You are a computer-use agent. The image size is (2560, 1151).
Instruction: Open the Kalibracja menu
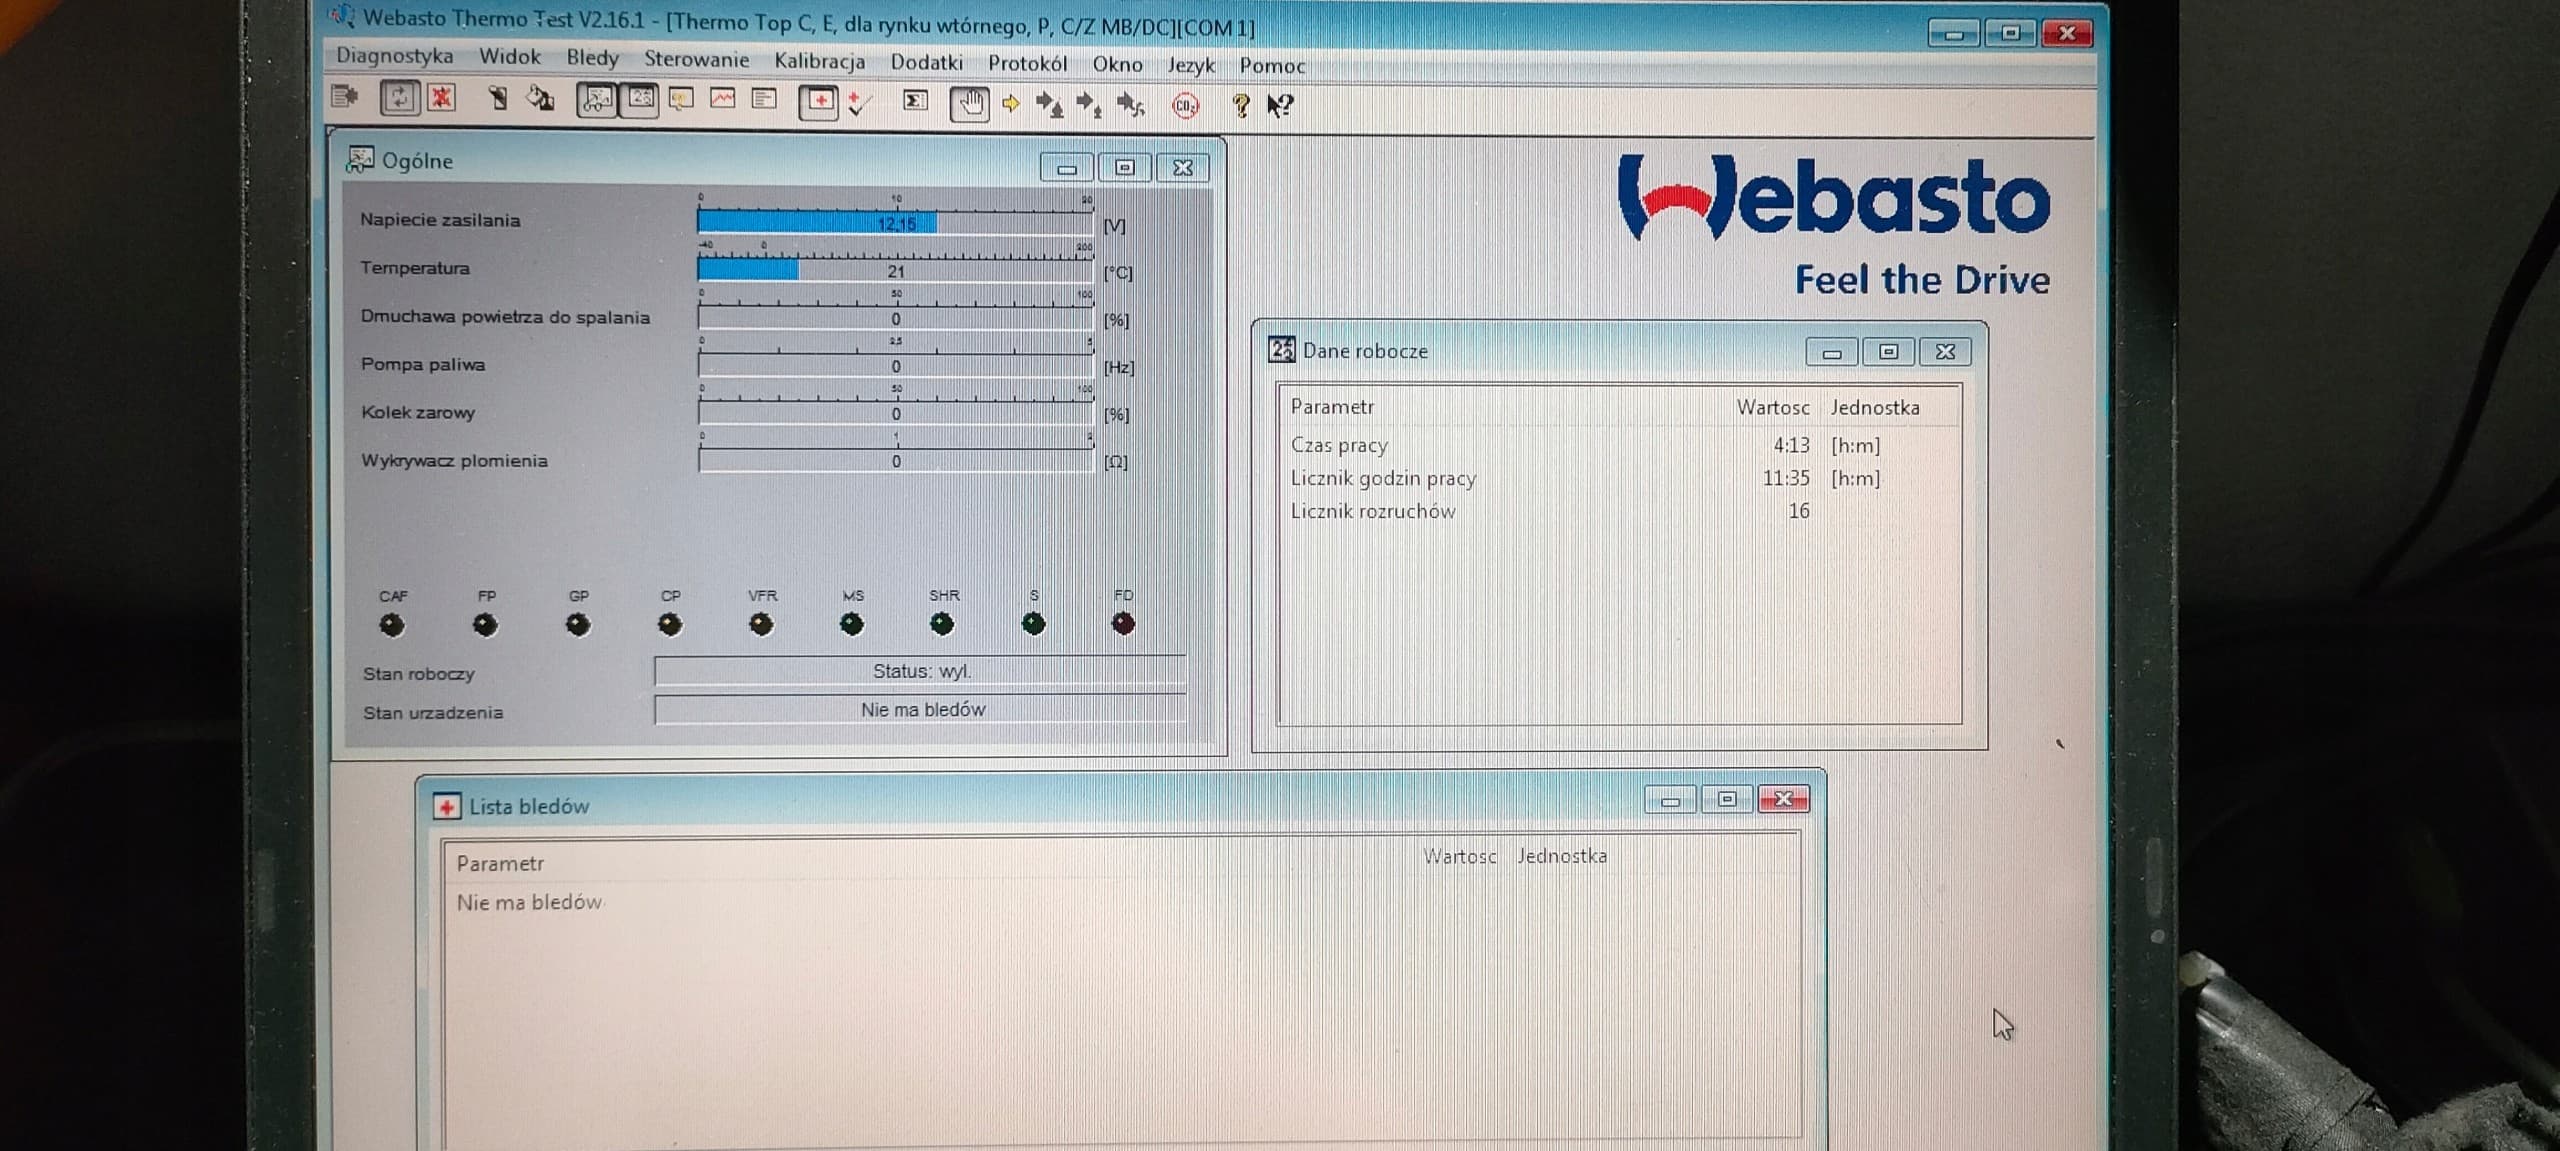pos(819,61)
